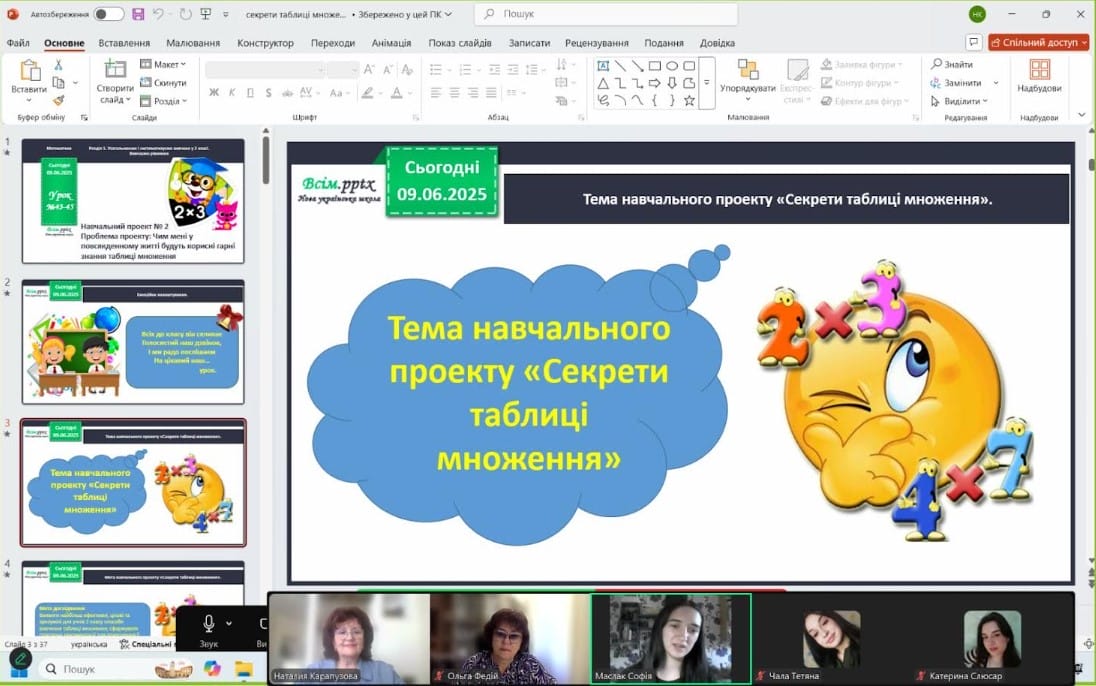Switch to the Анімація tab
The width and height of the screenshot is (1096, 686).
[x=391, y=43]
